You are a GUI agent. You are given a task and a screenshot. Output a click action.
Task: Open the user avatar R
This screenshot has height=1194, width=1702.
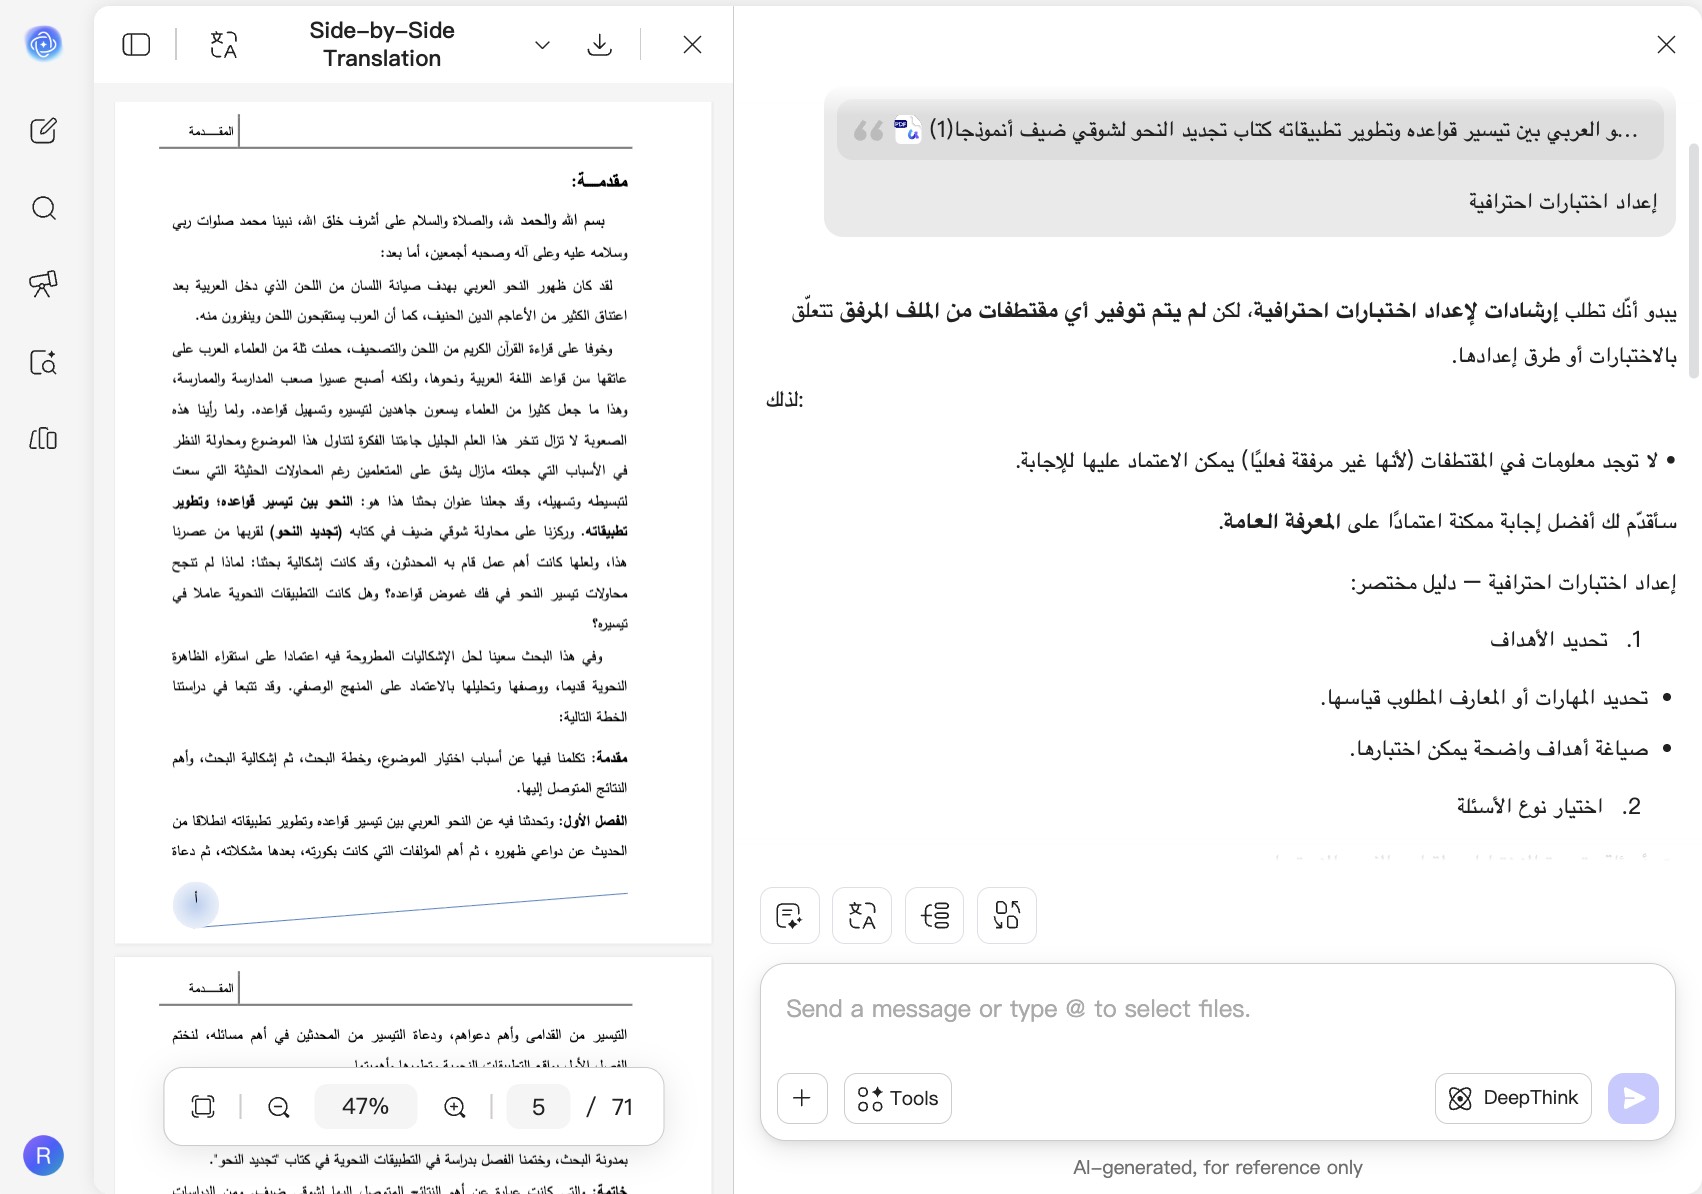coord(43,1156)
